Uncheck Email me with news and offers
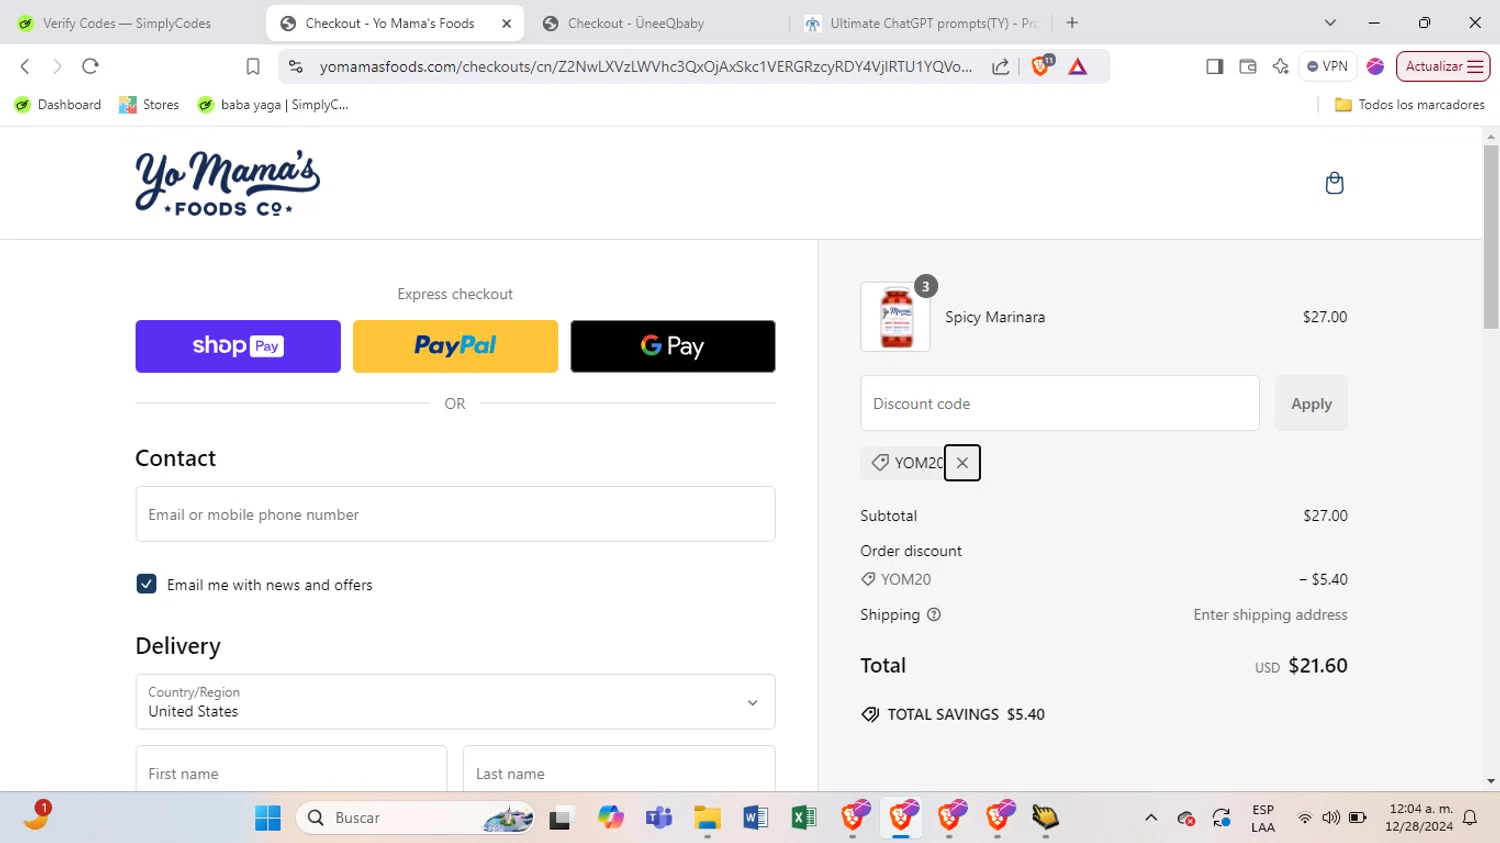The height and width of the screenshot is (843, 1500). pyautogui.click(x=146, y=584)
